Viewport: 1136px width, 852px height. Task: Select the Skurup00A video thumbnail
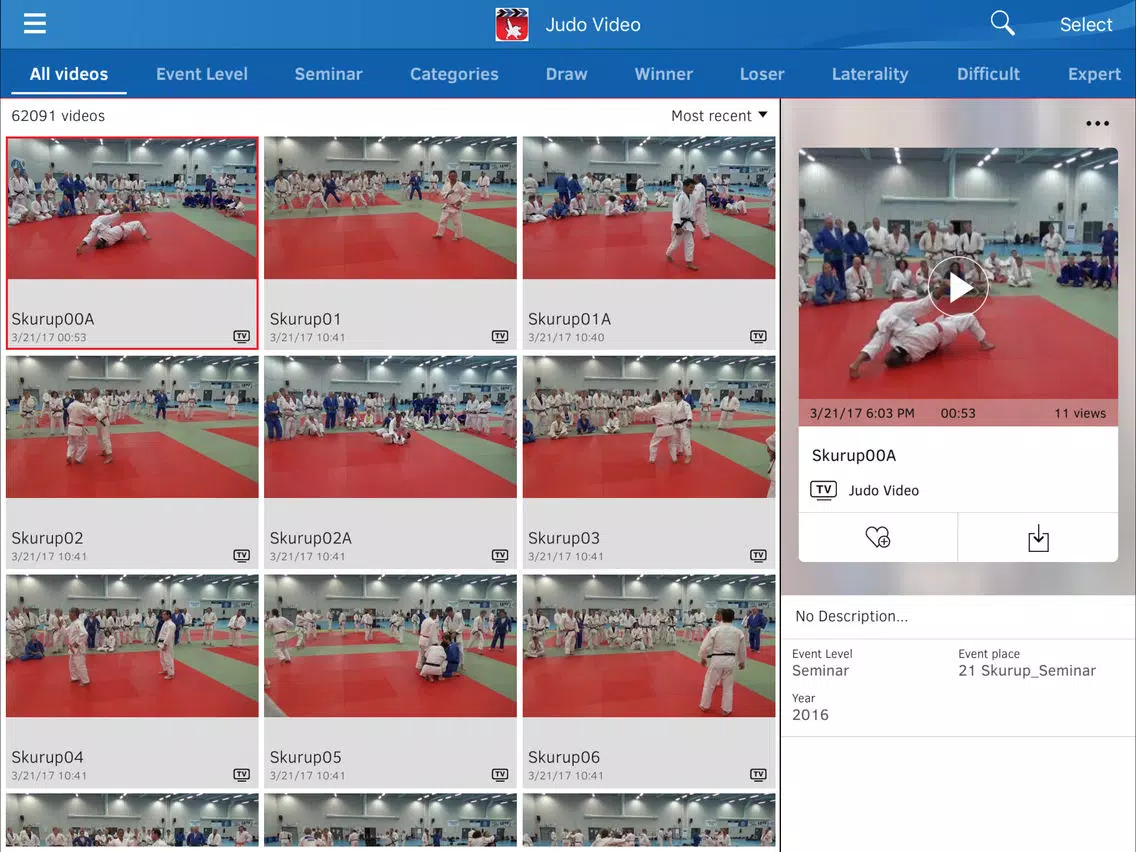pyautogui.click(x=132, y=209)
